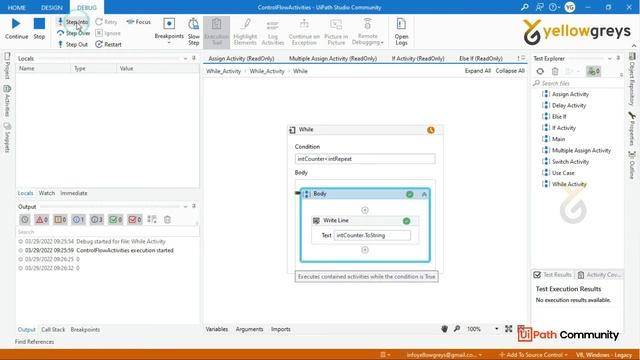Open the Test Results tab

pos(553,275)
